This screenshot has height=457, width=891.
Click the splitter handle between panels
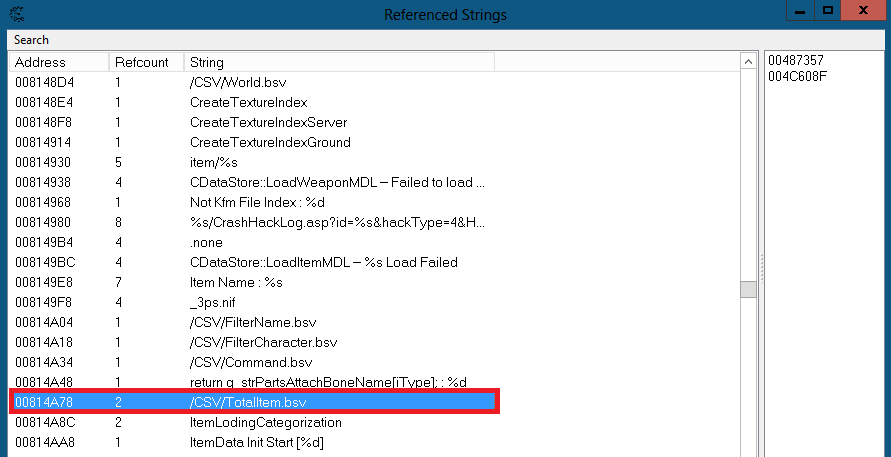tap(761, 268)
